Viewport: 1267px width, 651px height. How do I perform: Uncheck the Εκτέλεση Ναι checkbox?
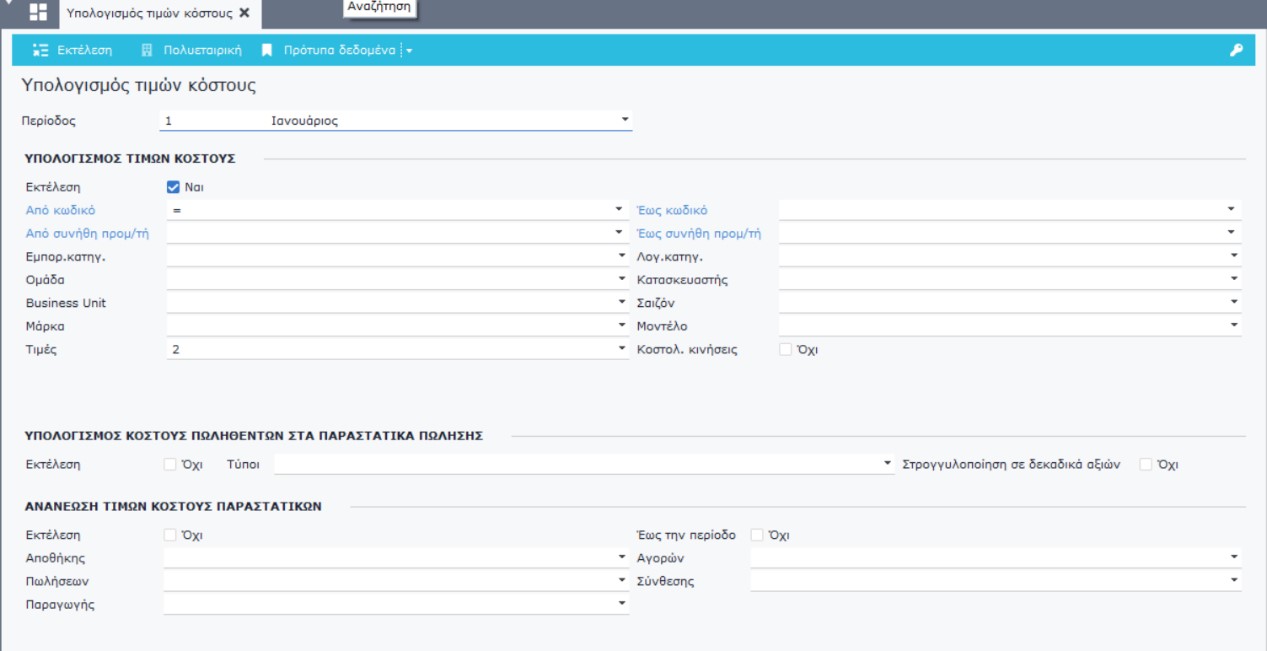point(173,187)
